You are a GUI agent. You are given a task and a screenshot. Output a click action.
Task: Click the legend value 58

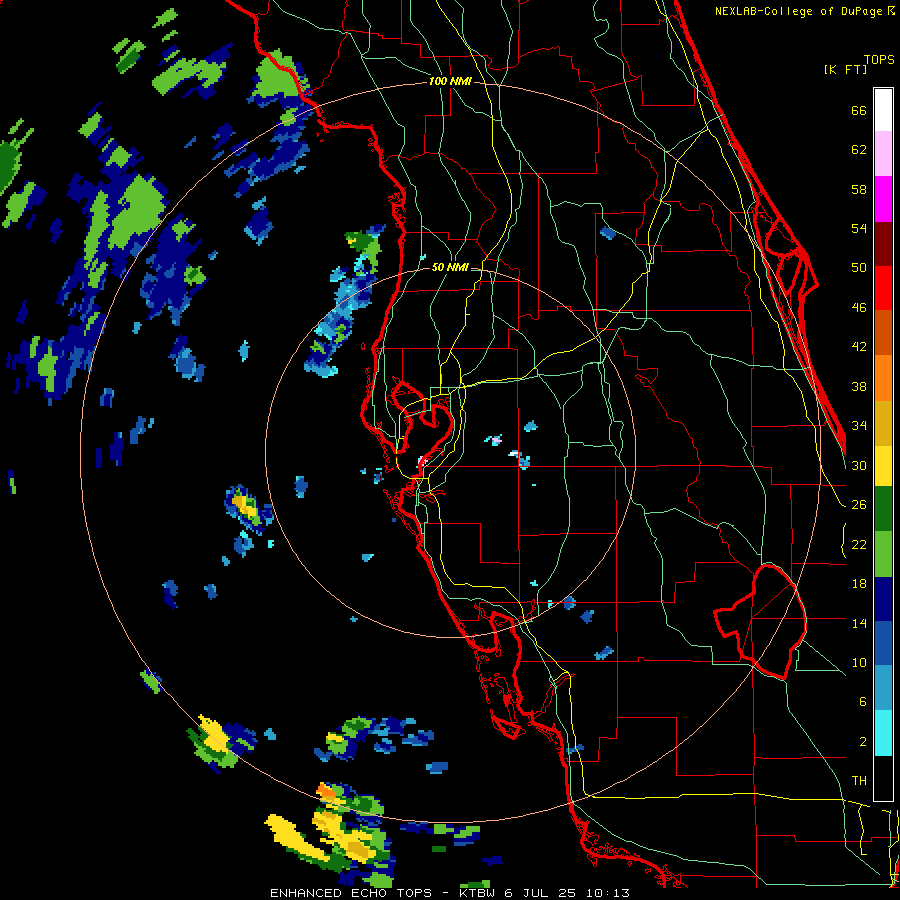[x=859, y=189]
